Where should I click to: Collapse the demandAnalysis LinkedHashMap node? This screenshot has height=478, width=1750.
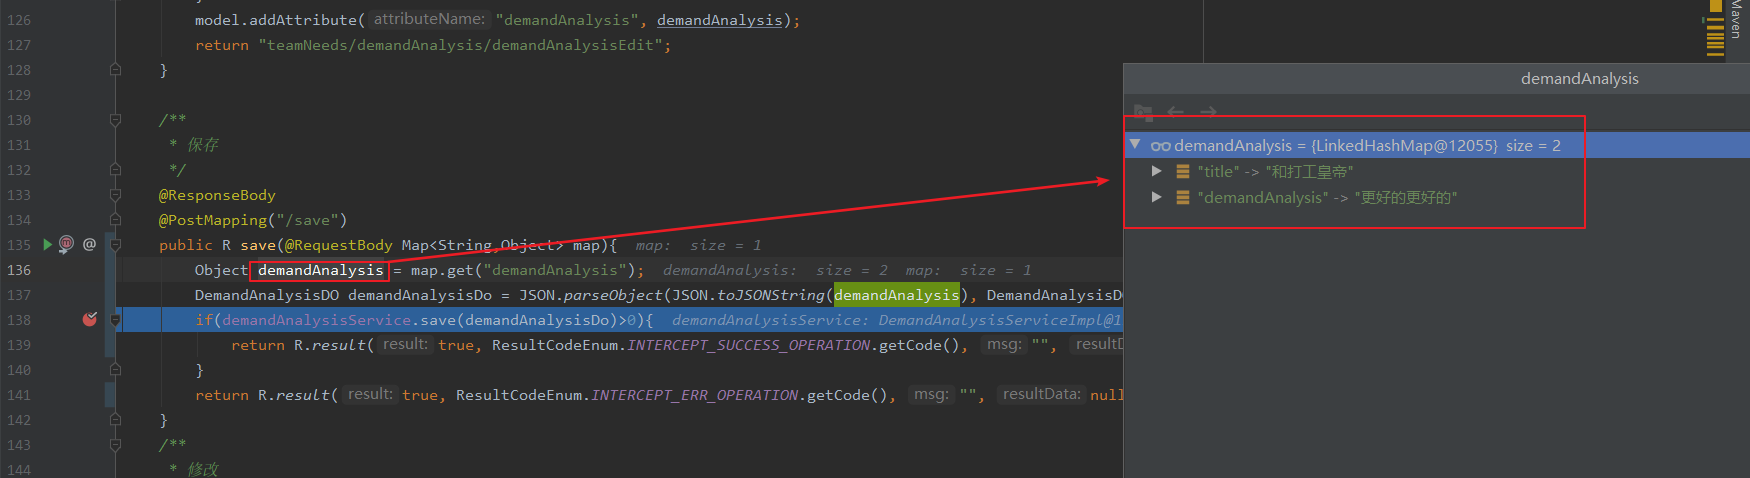coord(1135,145)
